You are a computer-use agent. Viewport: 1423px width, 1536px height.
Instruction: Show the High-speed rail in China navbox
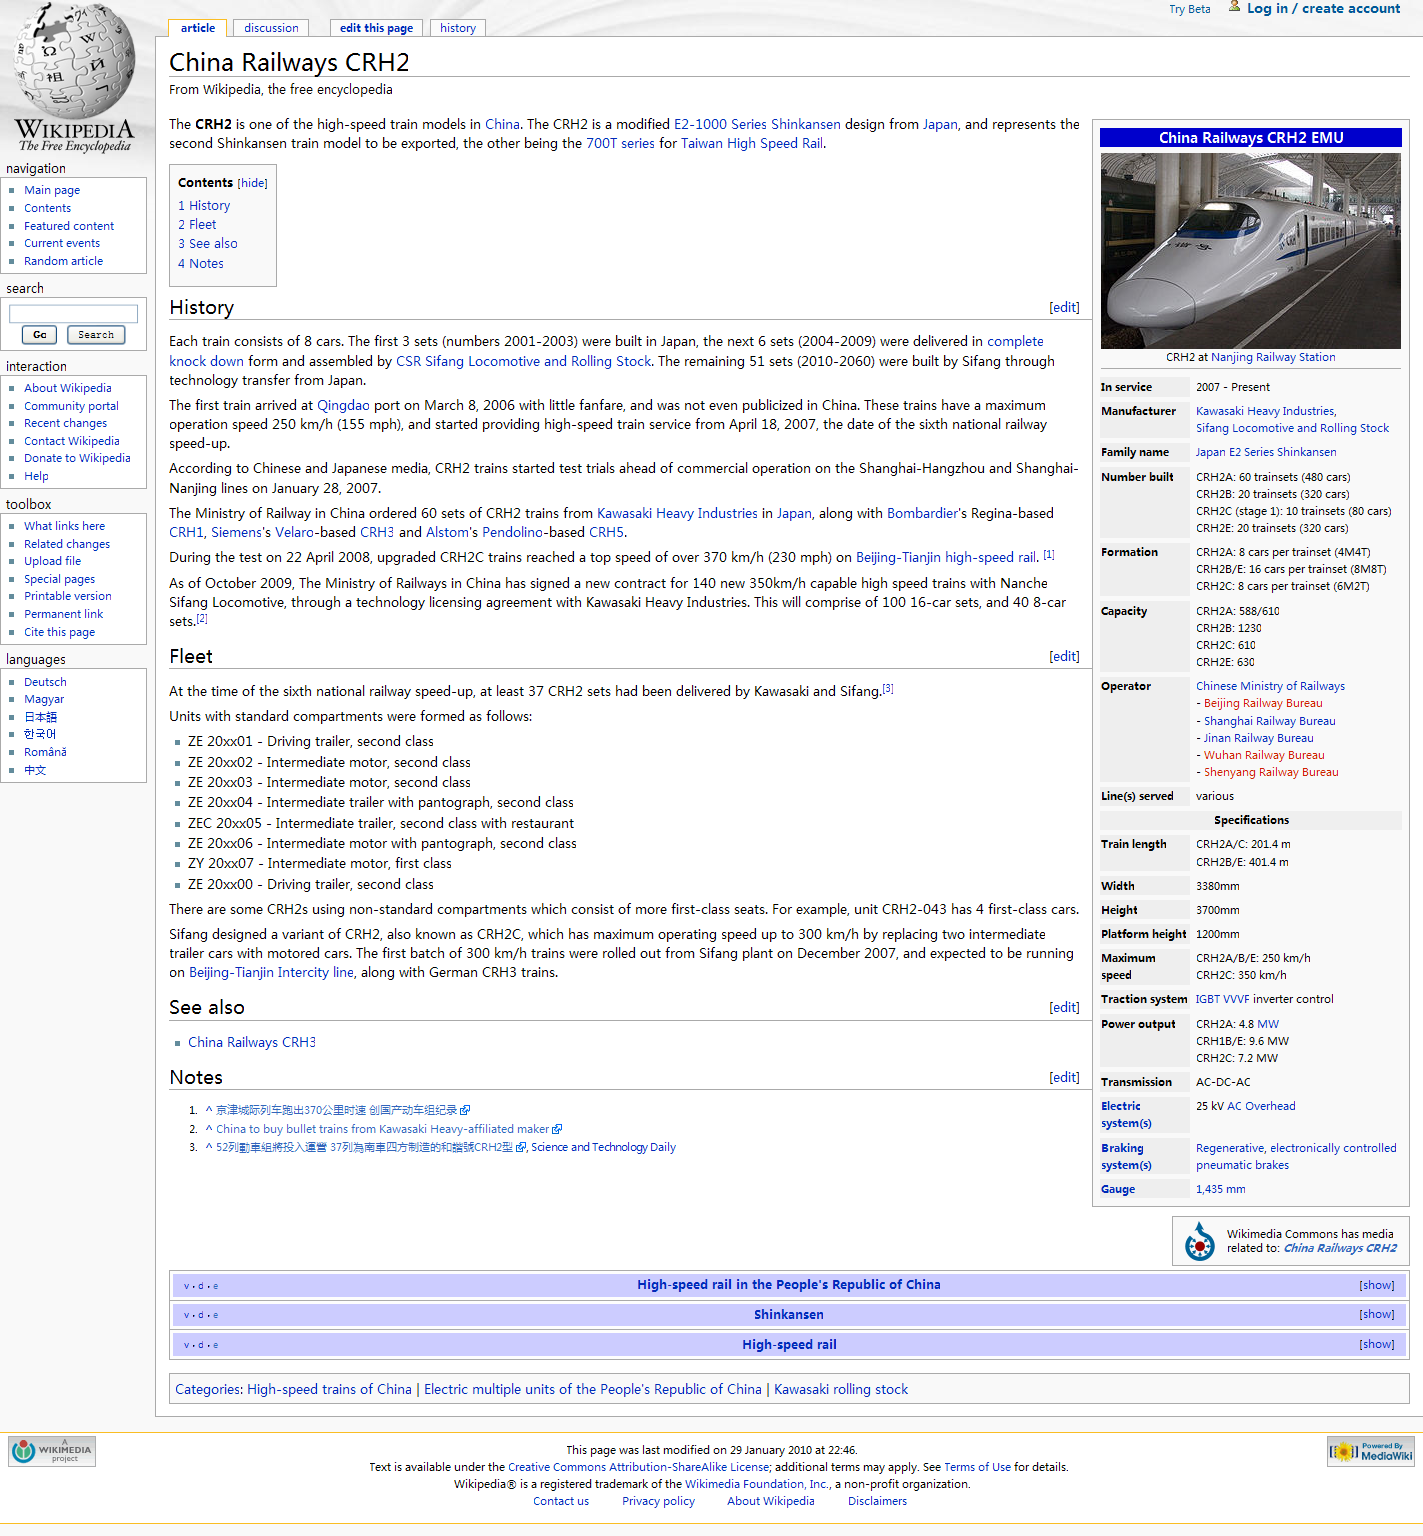[1376, 1285]
